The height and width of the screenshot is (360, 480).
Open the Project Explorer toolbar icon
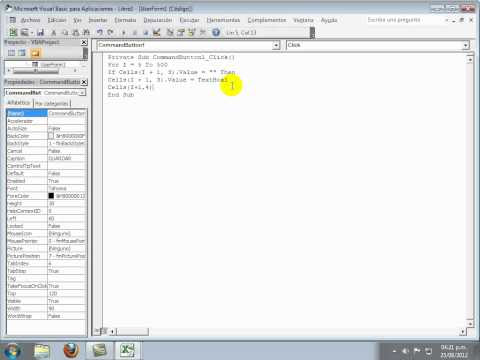[x=170, y=32]
